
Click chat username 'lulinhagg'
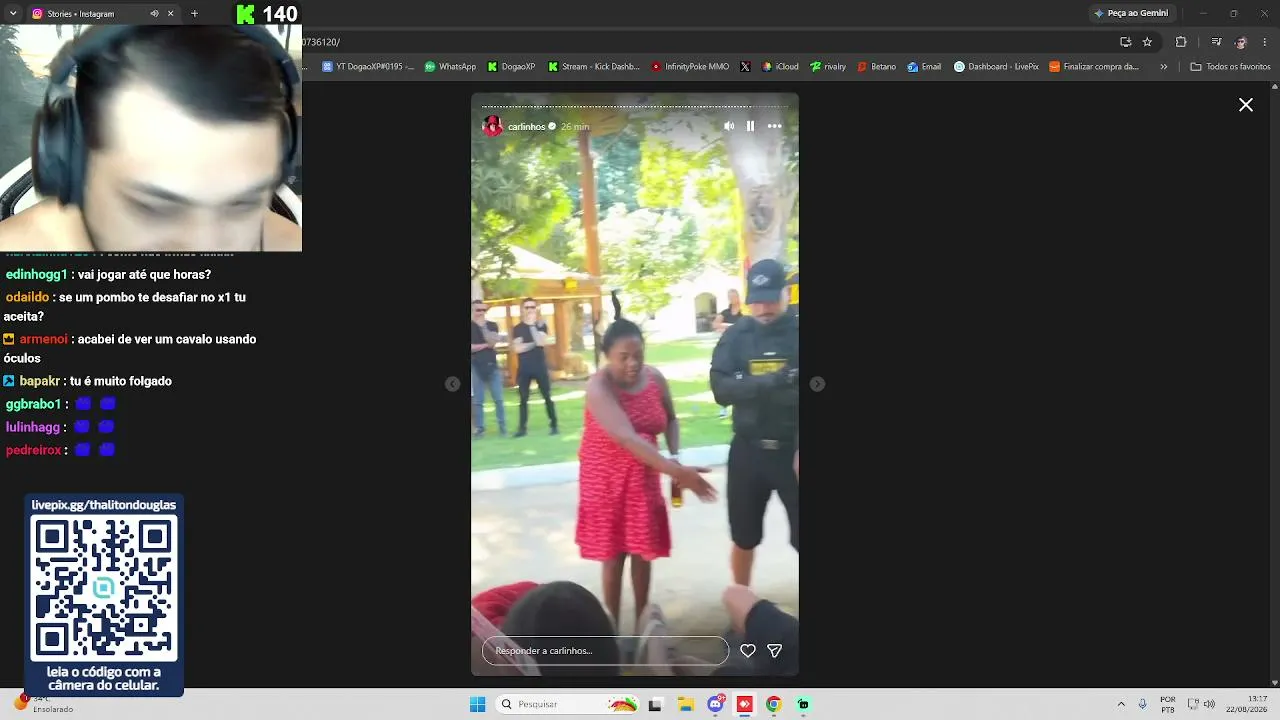[35, 428]
